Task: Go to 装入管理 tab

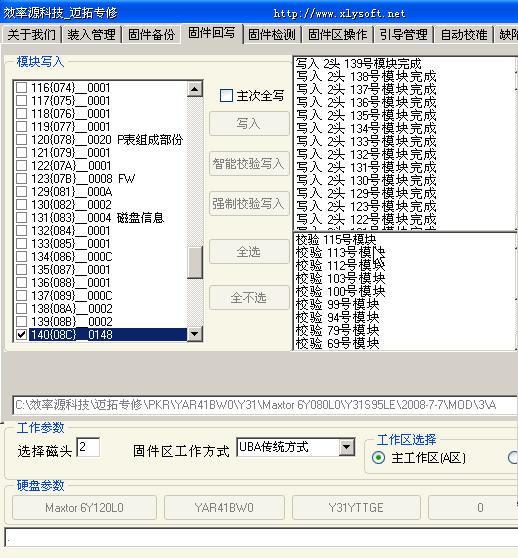Action: coord(91,35)
